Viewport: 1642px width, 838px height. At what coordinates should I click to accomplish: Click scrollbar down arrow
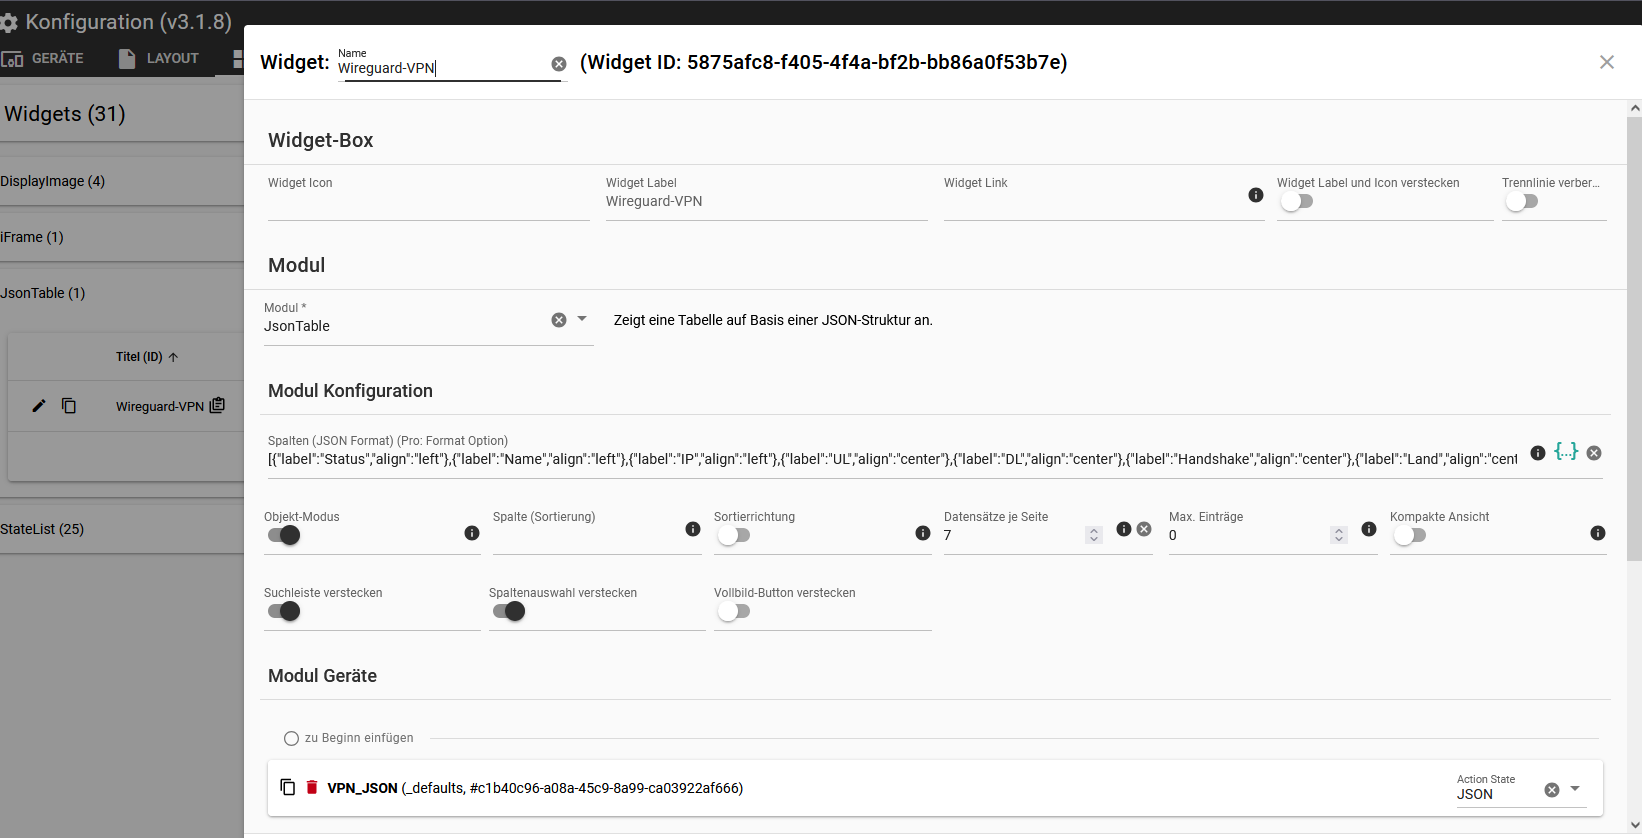click(1634, 826)
